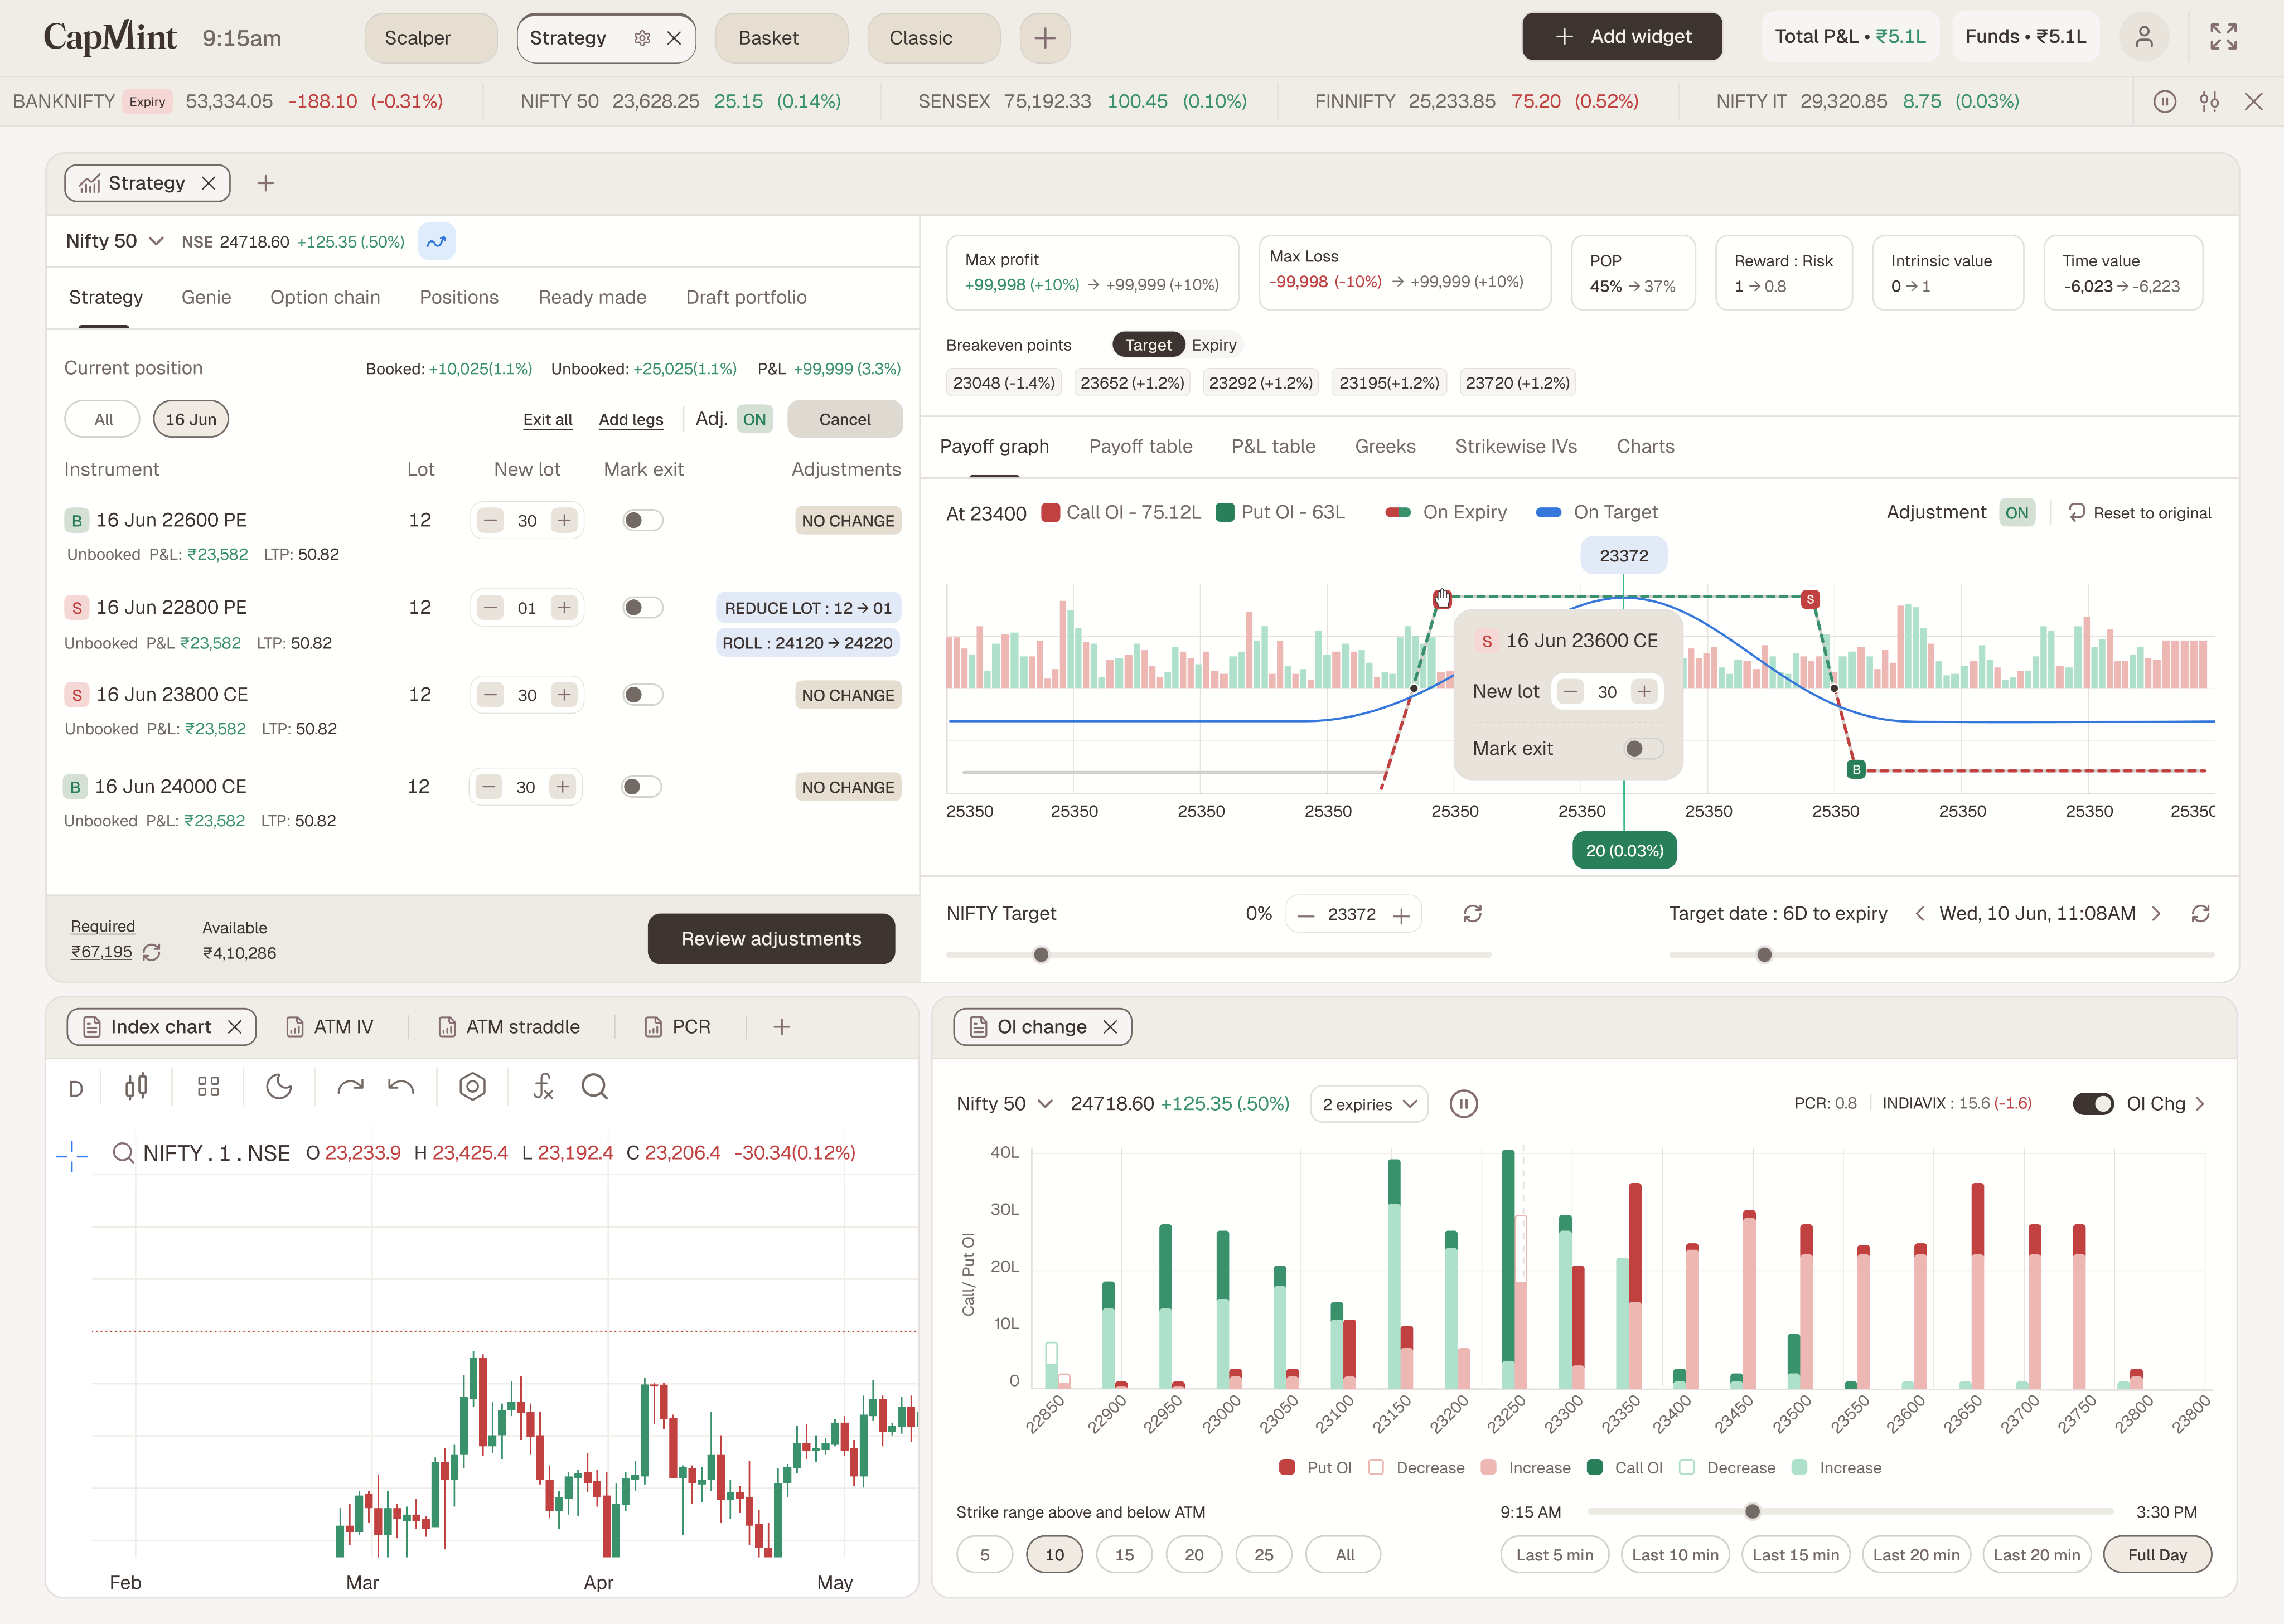The image size is (2284, 1624).
Task: Toggle payoff graph Adjustment ON switch
Action: pyautogui.click(x=2016, y=513)
